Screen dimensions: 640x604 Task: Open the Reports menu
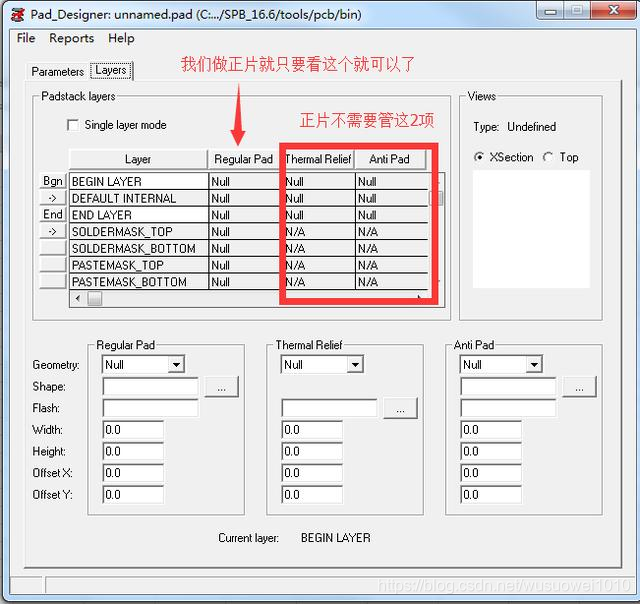click(71, 38)
